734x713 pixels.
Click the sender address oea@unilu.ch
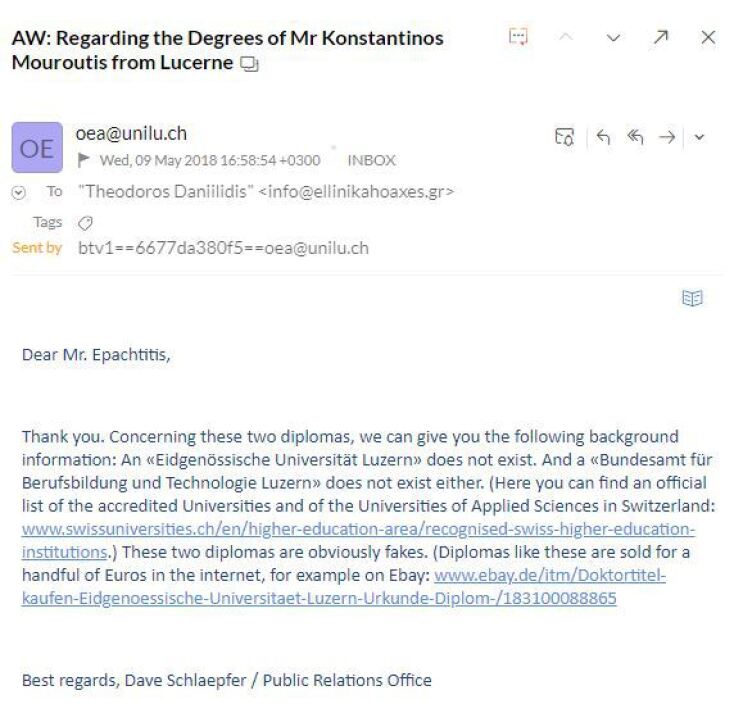pyautogui.click(x=131, y=134)
